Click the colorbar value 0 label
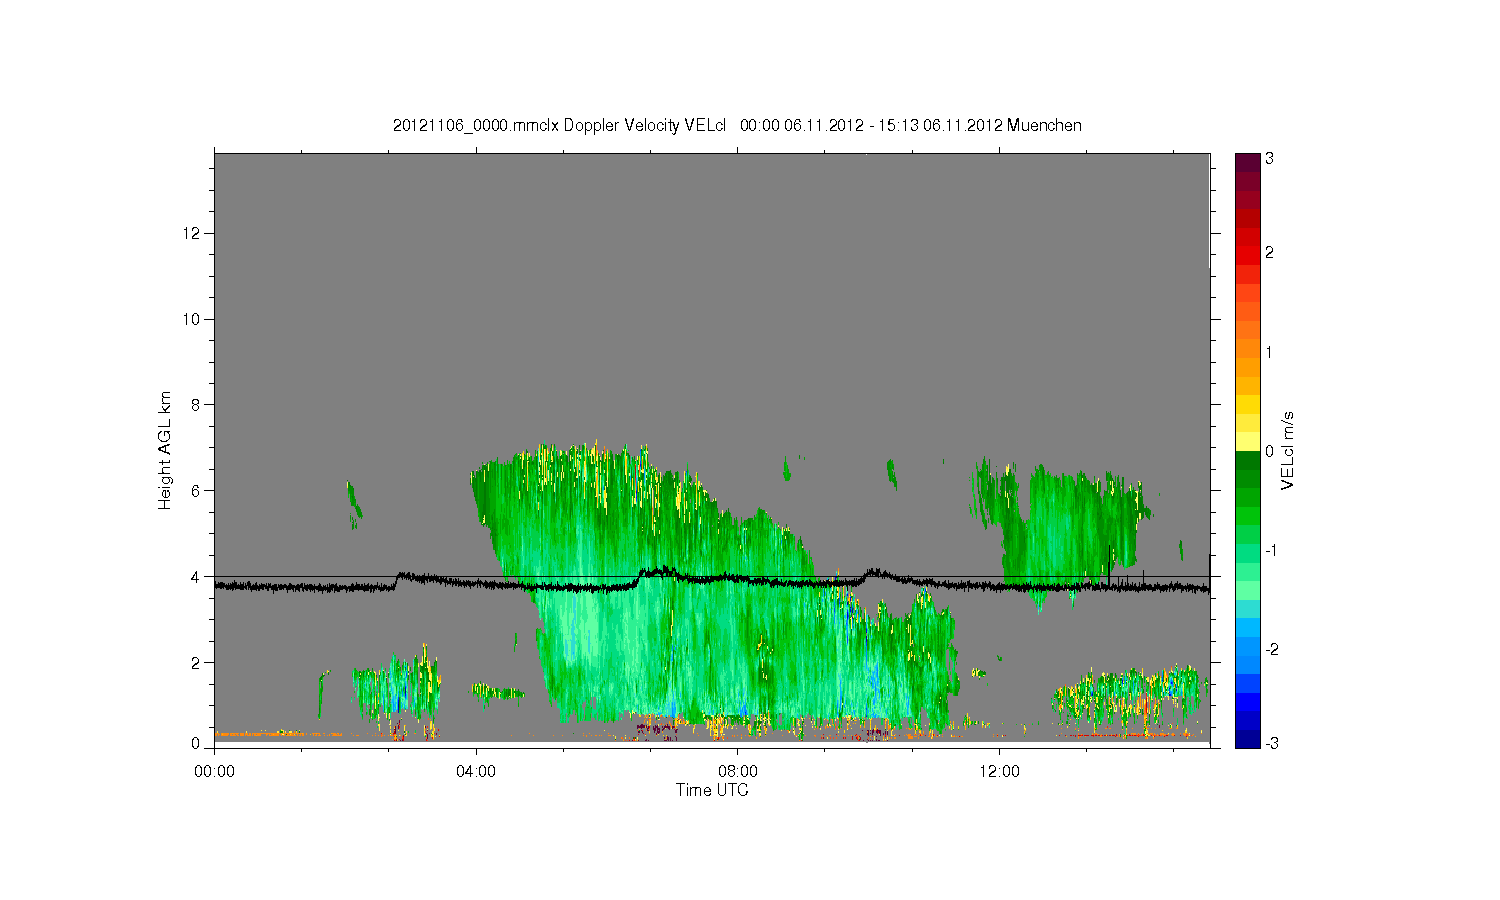The width and height of the screenshot is (1500, 900). (1269, 451)
